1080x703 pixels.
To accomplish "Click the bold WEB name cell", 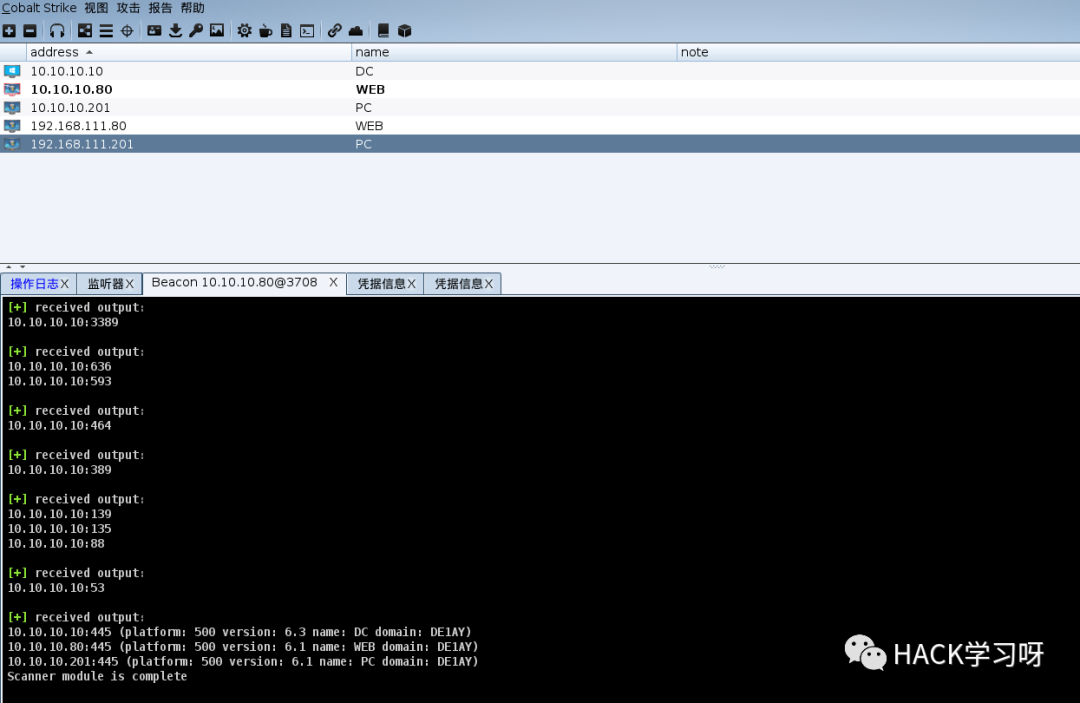I will point(370,89).
